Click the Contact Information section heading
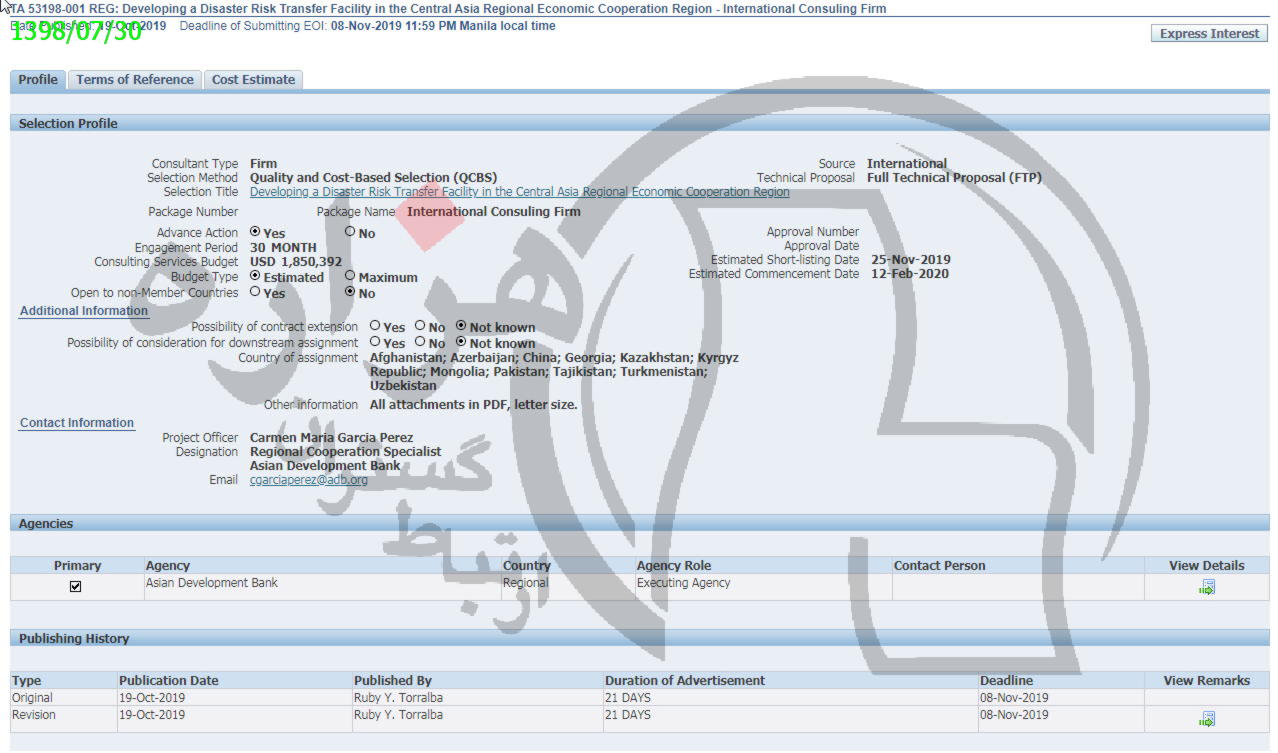Image resolution: width=1278 pixels, height=753 pixels. (x=77, y=423)
